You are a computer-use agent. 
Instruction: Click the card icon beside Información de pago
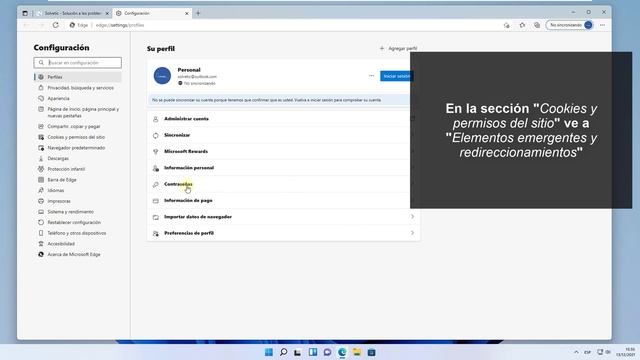tap(156, 201)
